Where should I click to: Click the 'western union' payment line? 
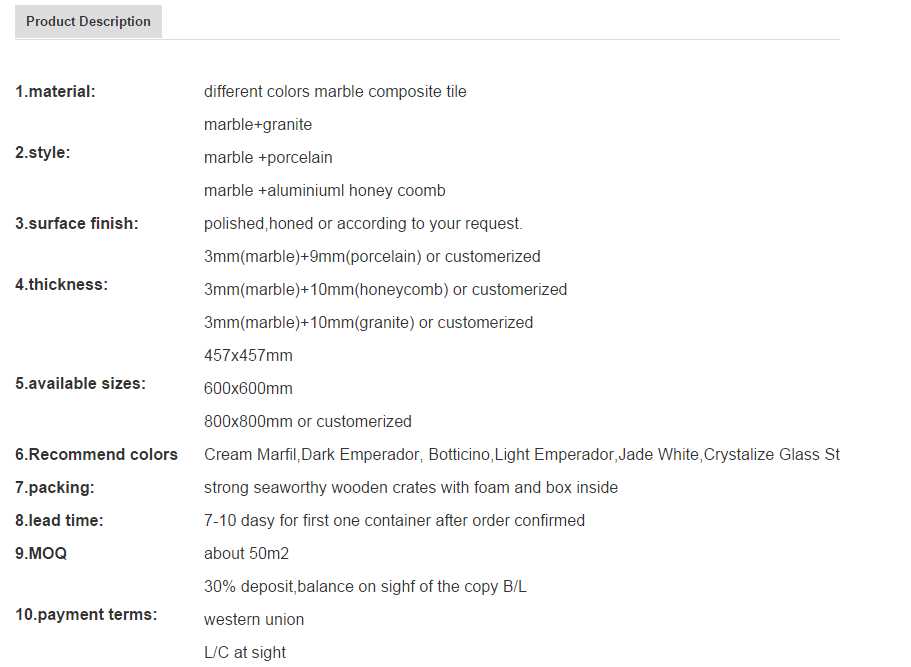[254, 619]
